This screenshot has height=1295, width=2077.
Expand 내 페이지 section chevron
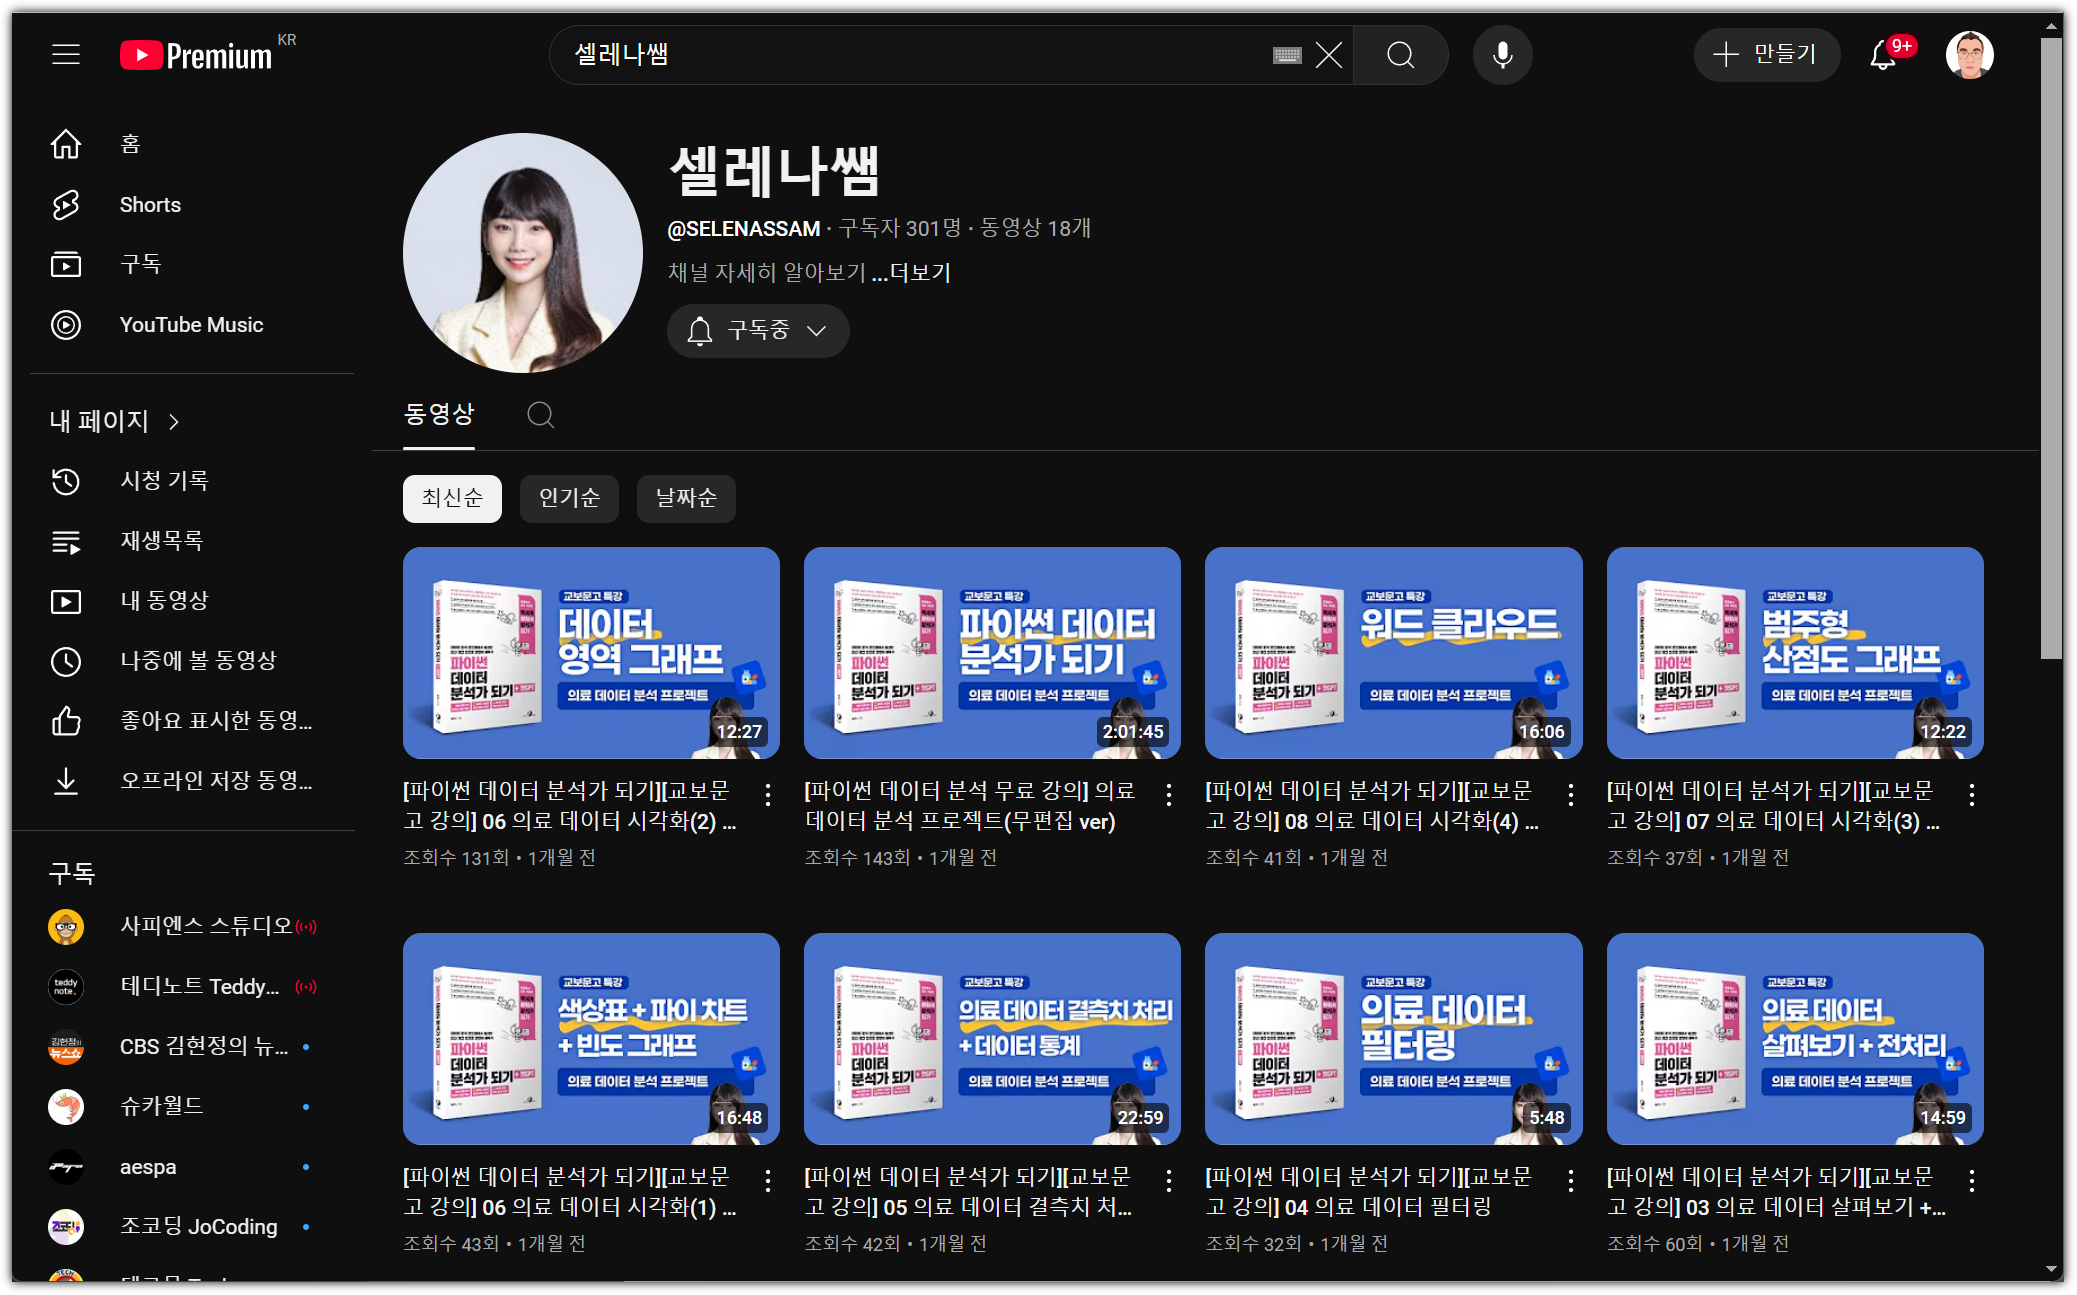(x=174, y=422)
